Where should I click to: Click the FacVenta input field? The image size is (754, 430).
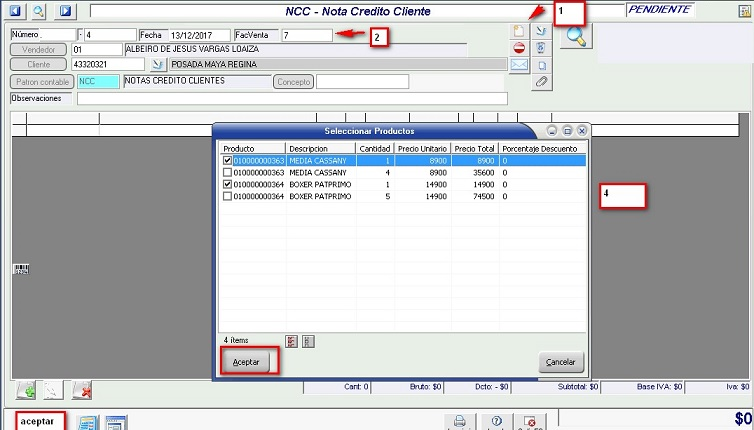306,35
